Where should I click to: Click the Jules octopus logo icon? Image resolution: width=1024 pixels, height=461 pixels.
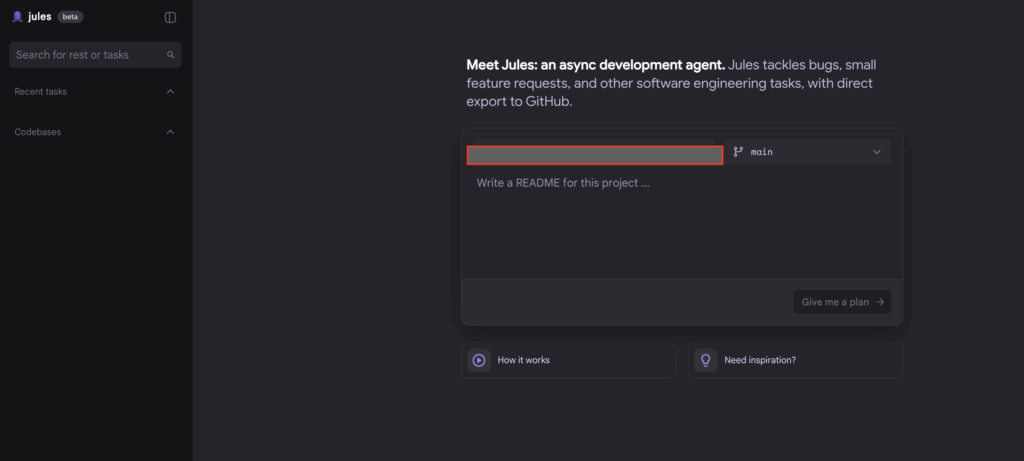tap(17, 17)
